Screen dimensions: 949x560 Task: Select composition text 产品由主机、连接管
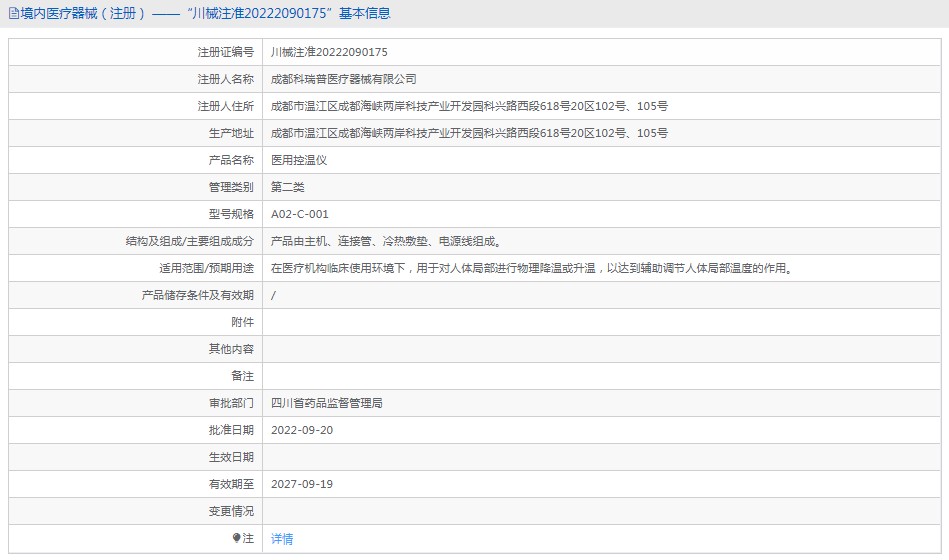(x=321, y=241)
